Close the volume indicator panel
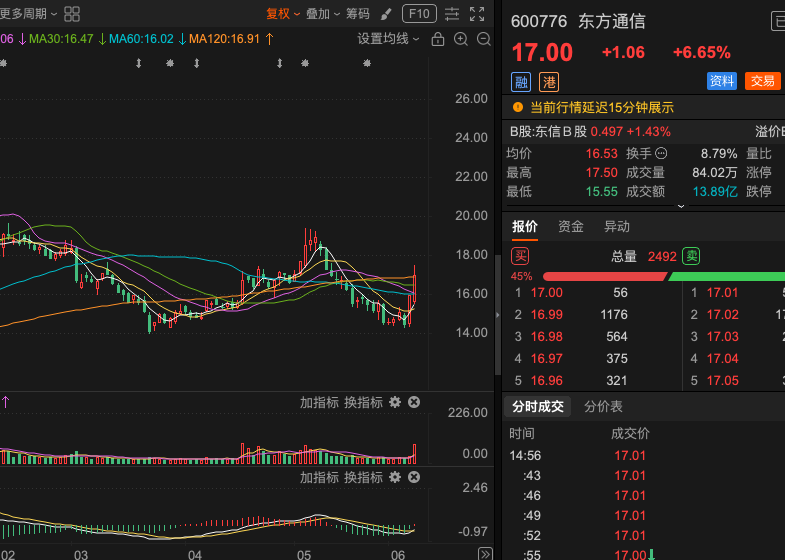 414,402
